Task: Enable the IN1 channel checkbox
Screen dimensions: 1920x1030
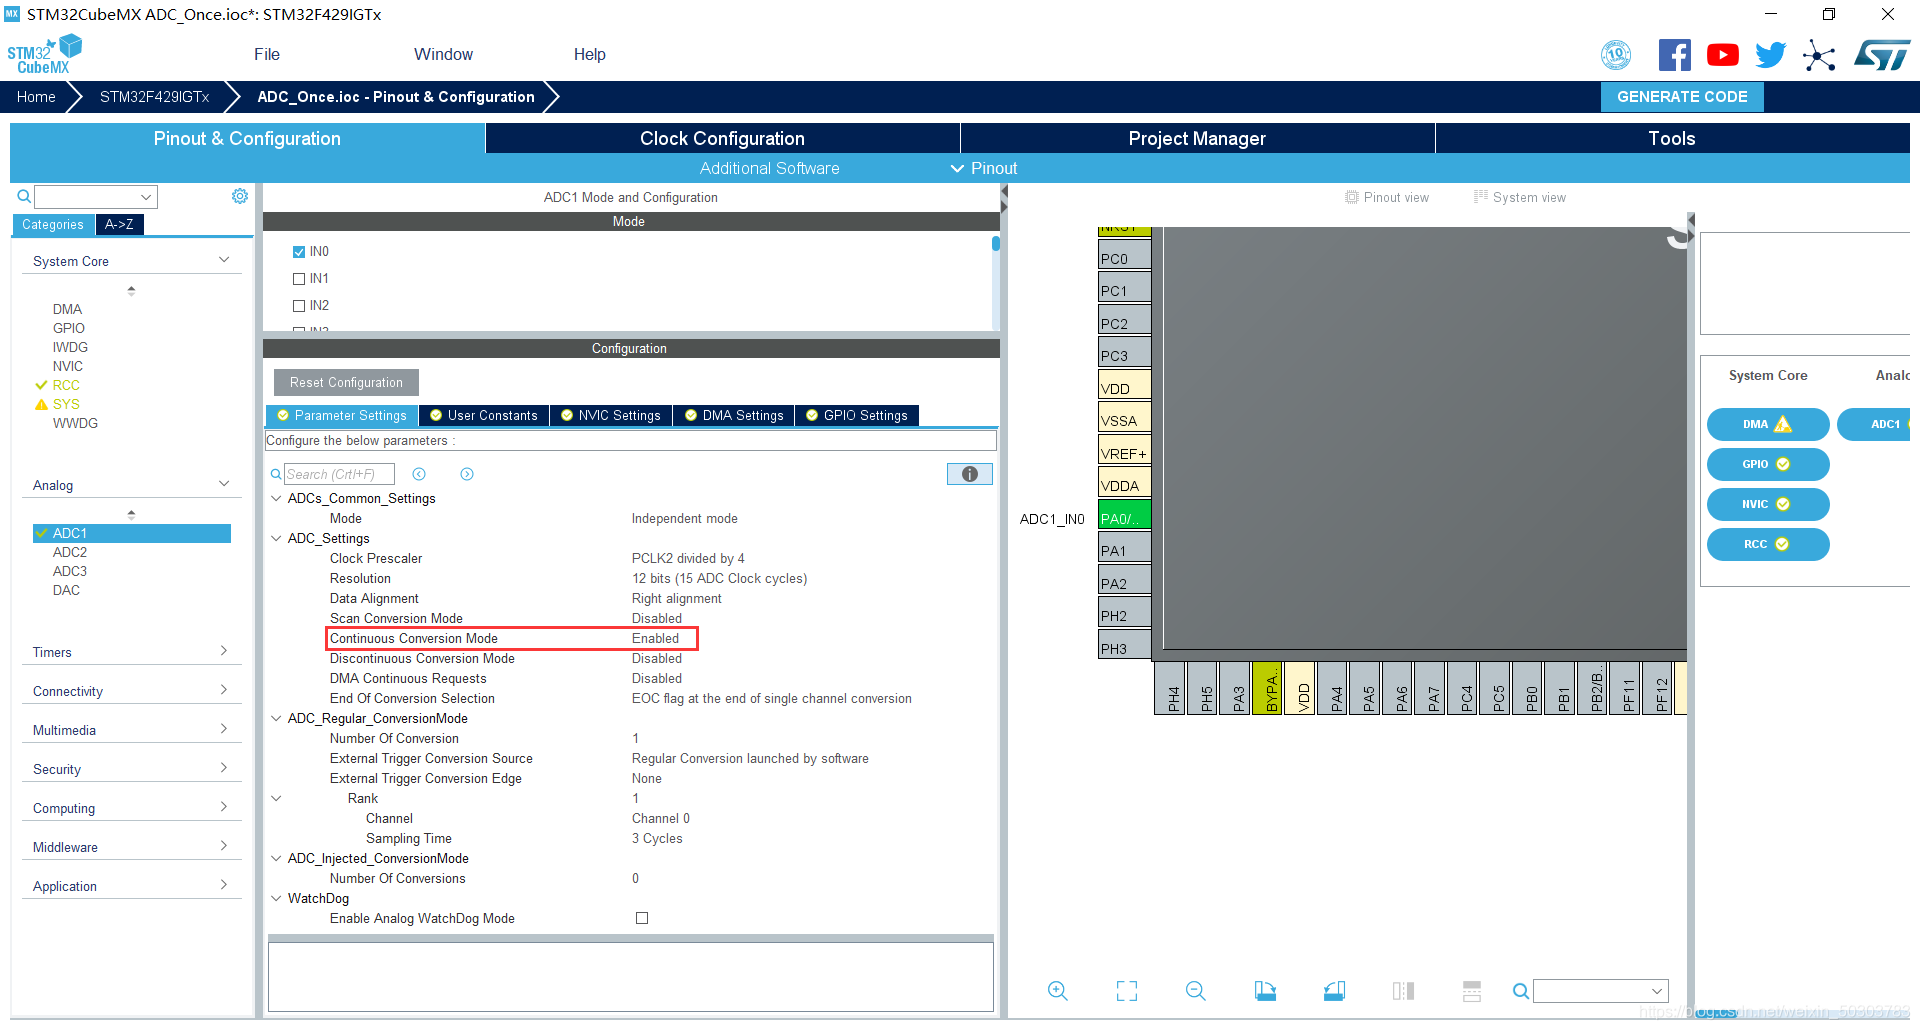Action: 299,279
